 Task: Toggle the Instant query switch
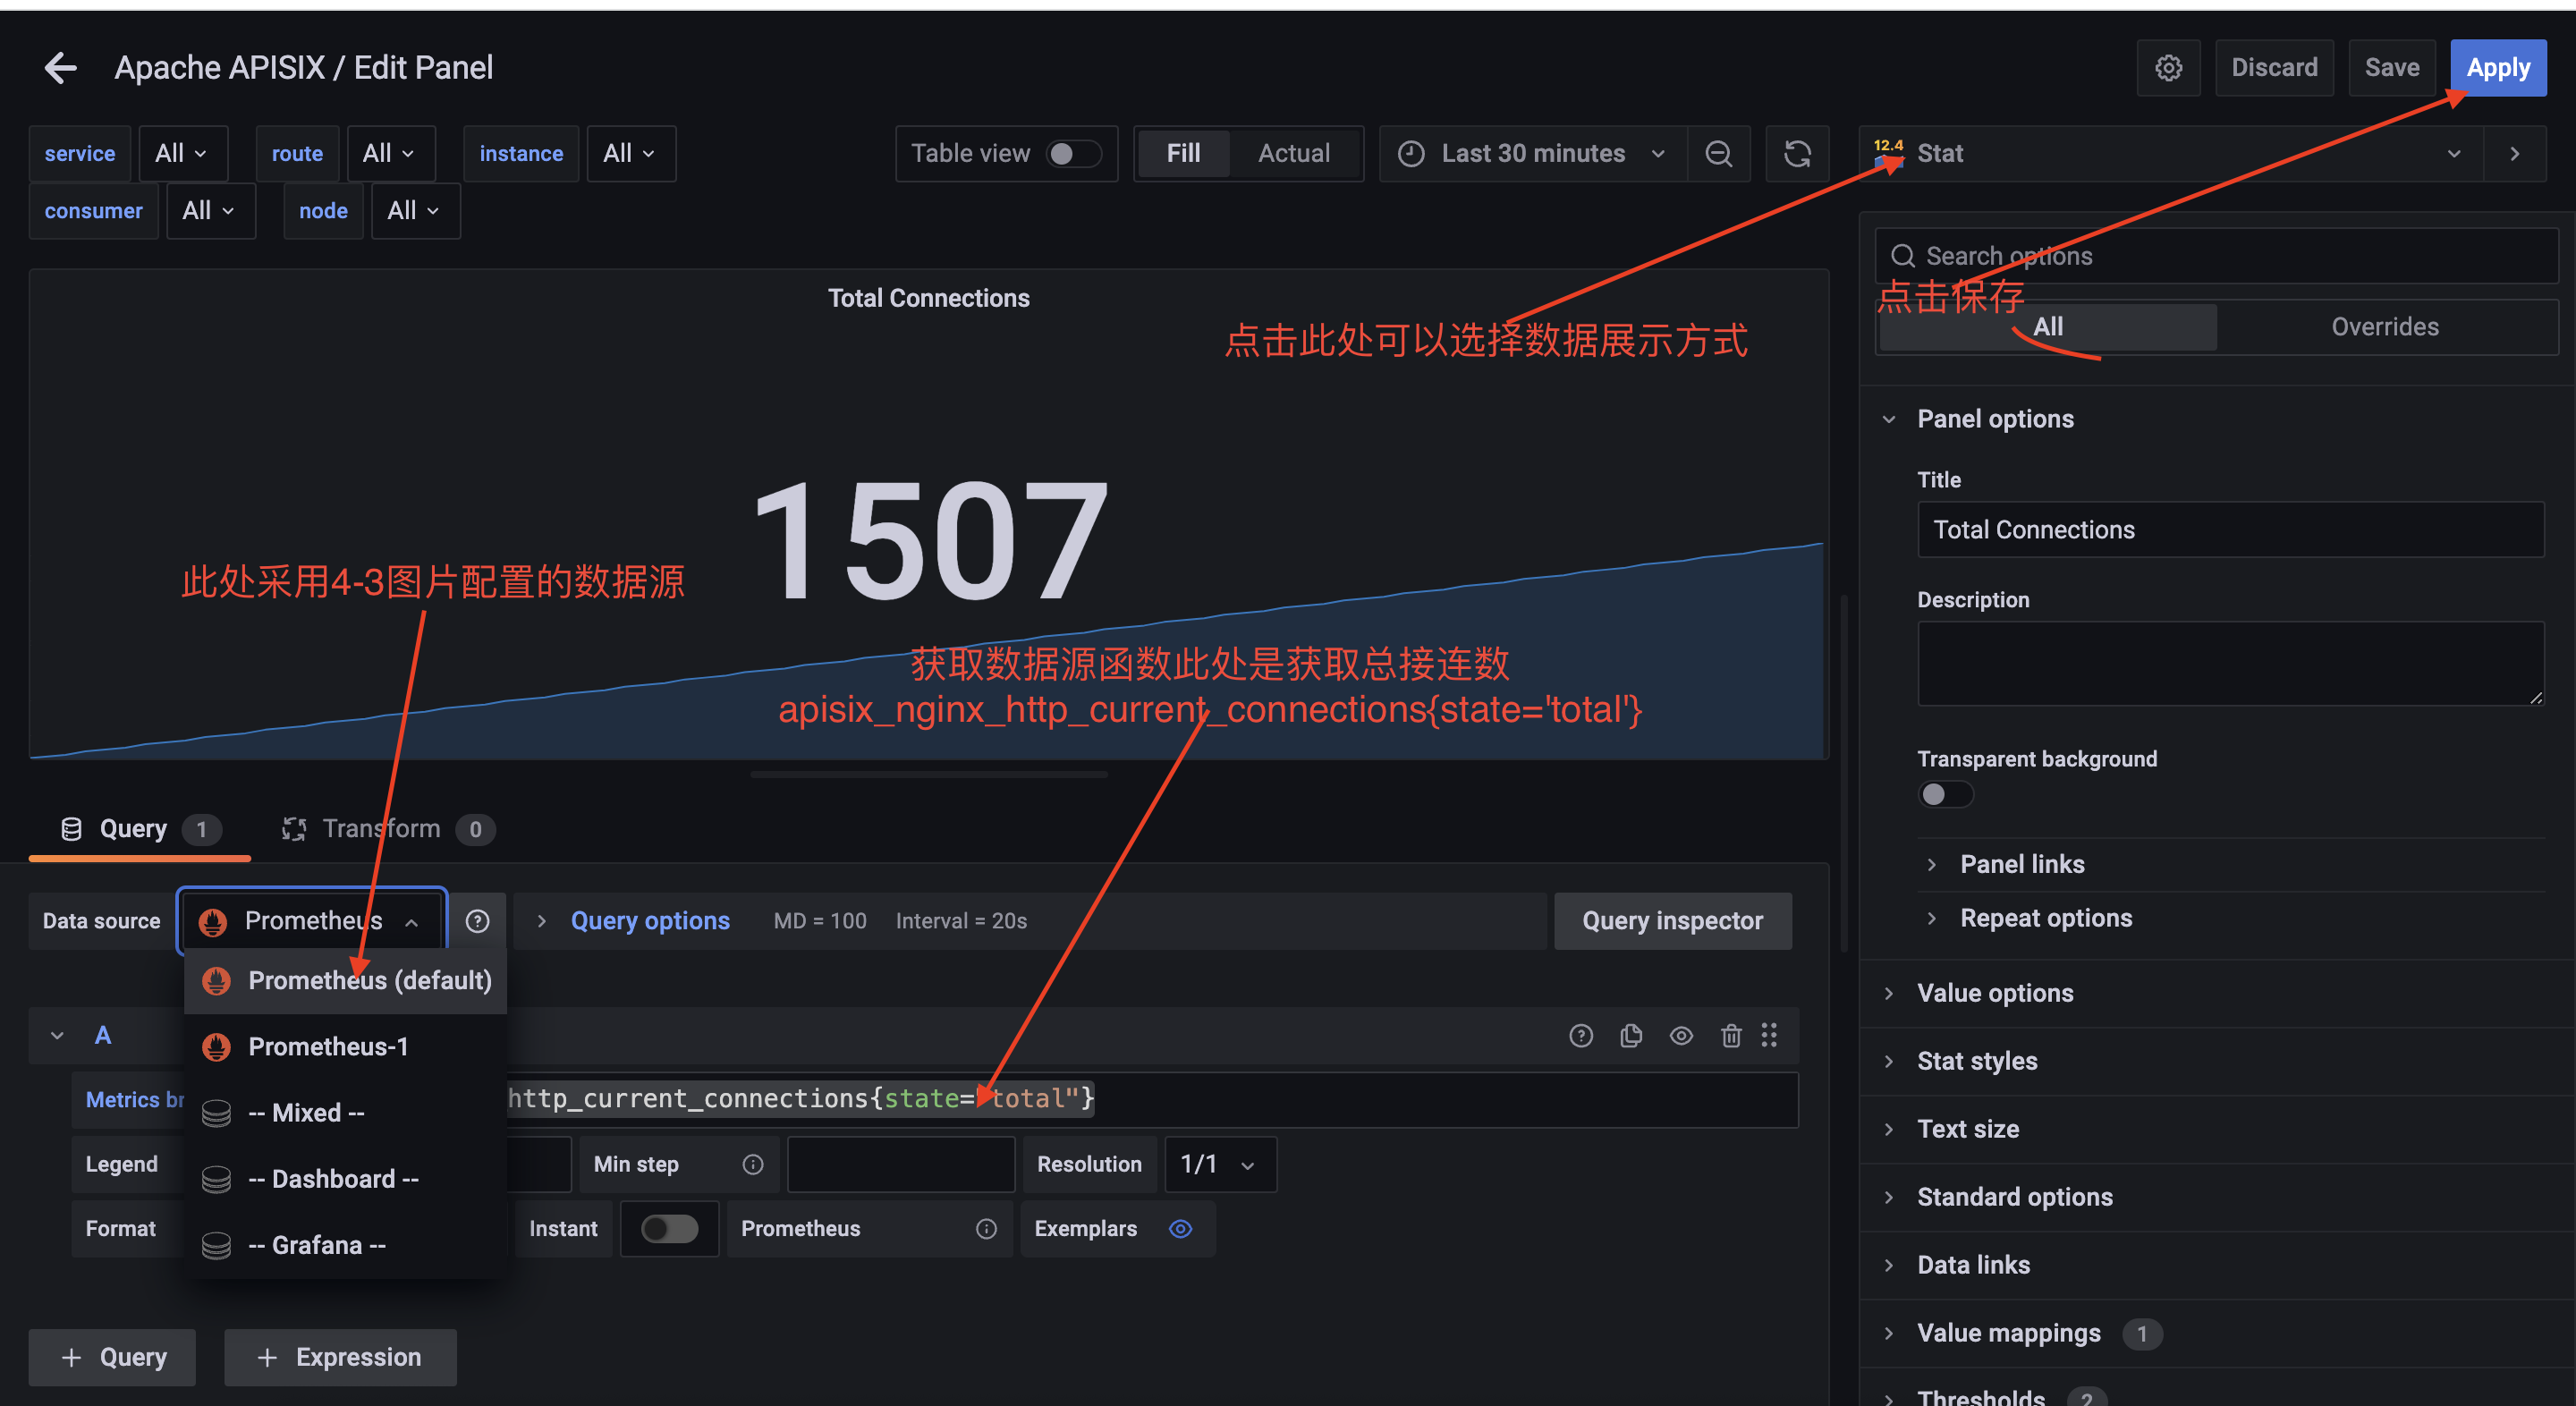click(x=669, y=1228)
